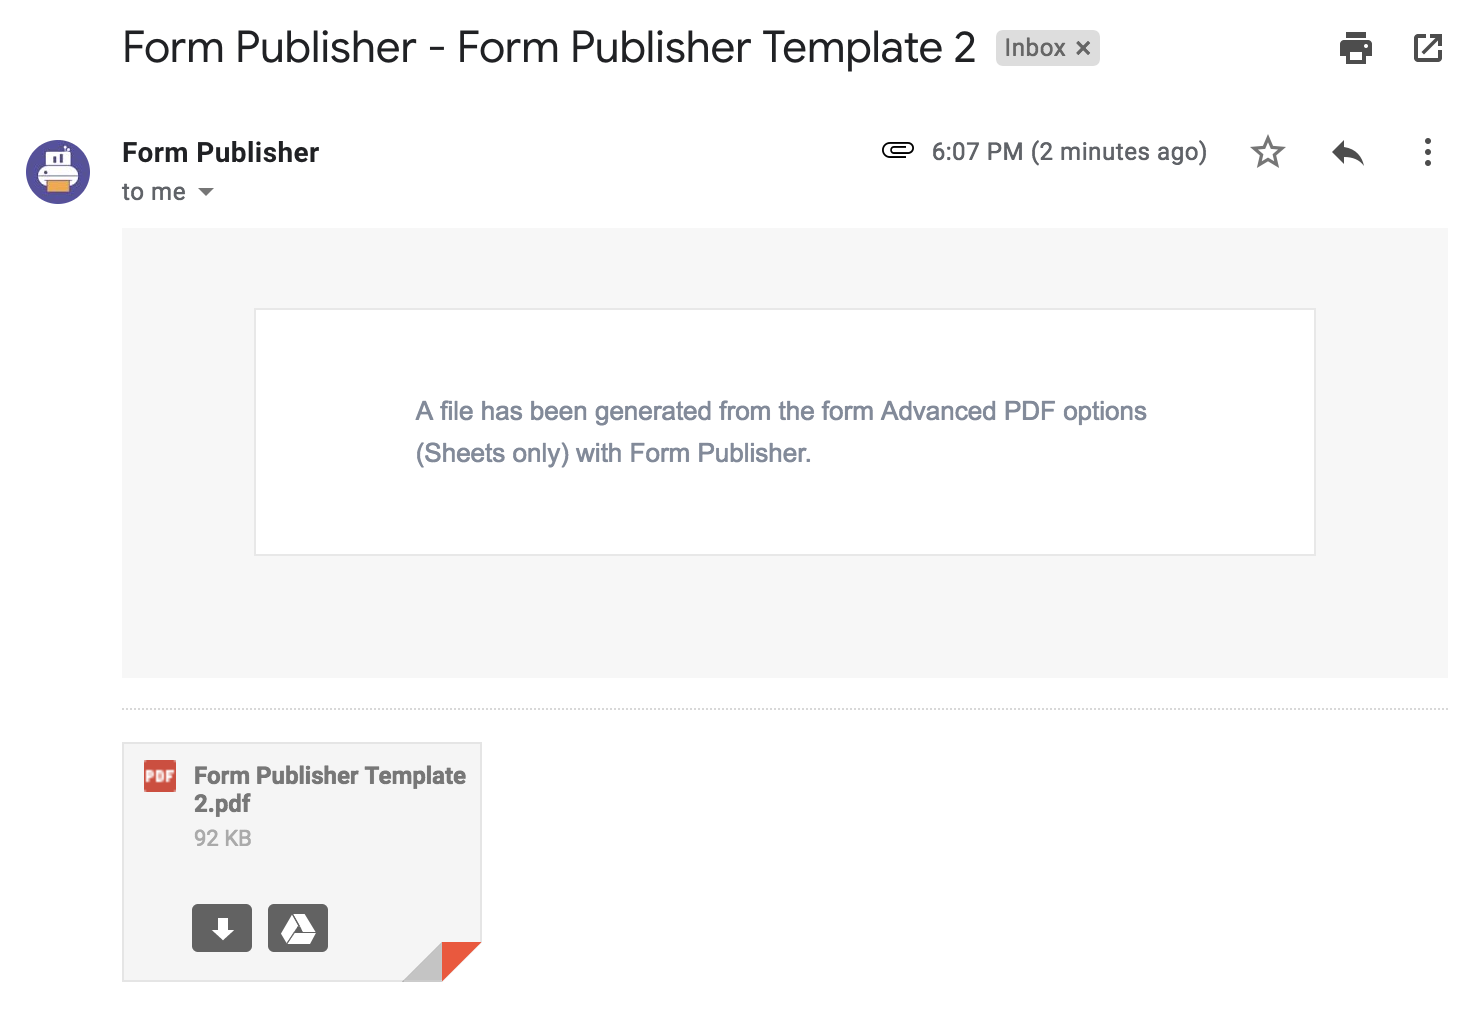Open the three-dot More options menu
This screenshot has width=1478, height=1020.
pyautogui.click(x=1427, y=152)
